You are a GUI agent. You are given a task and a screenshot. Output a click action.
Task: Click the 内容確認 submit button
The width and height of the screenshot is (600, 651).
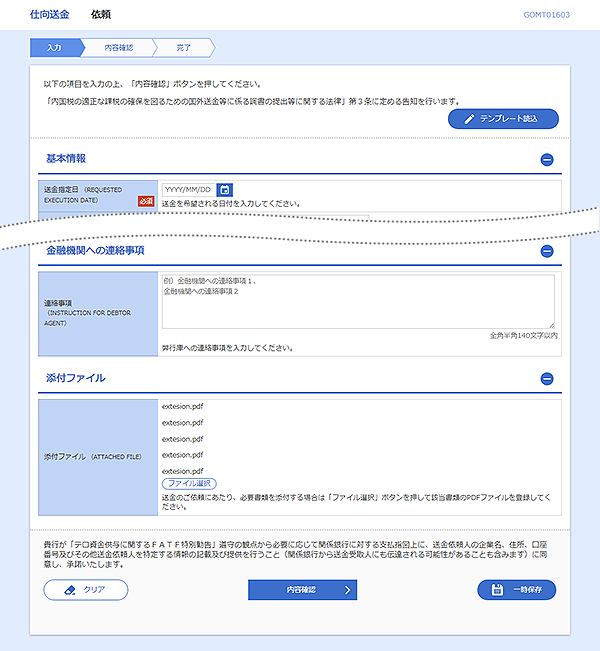(302, 590)
